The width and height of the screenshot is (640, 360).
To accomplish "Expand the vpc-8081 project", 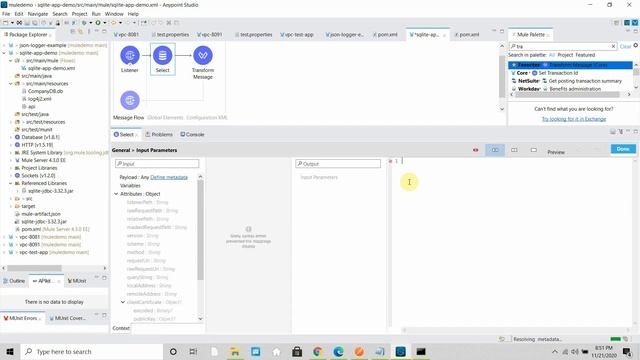I will pyautogui.click(x=4, y=237).
